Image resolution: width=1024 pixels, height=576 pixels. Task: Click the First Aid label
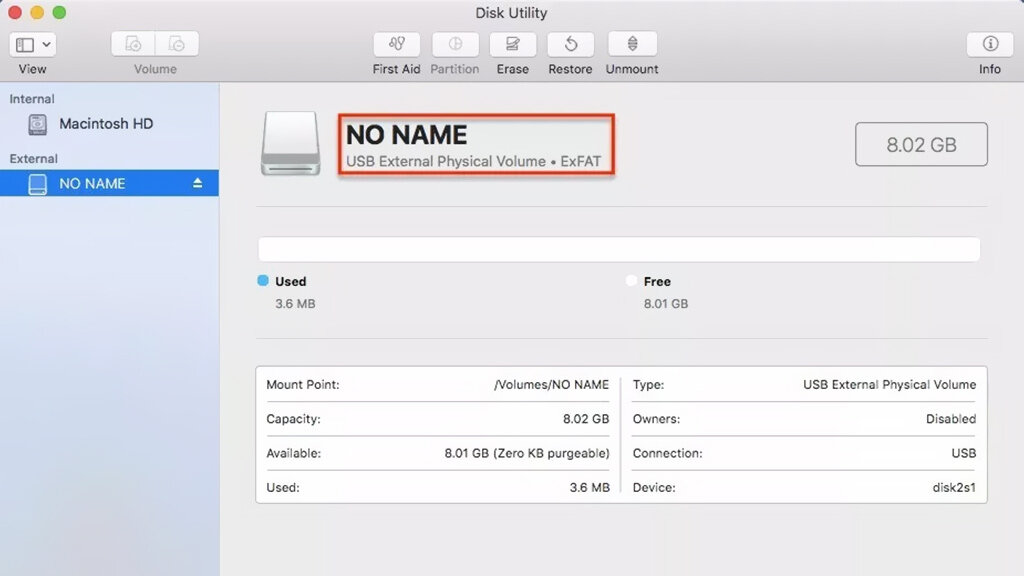396,69
